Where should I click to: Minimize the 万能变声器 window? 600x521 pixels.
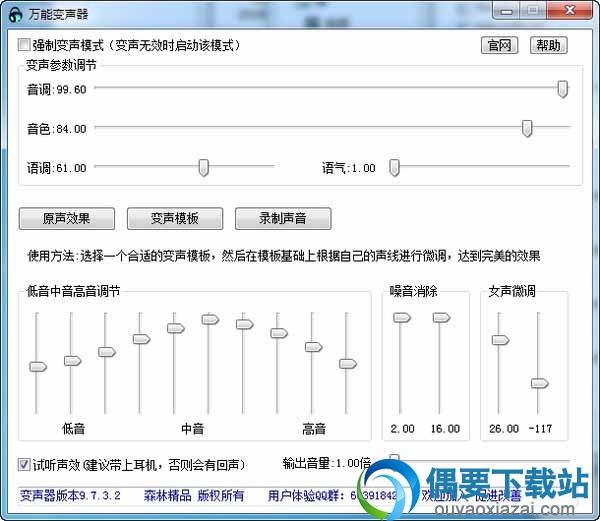point(506,11)
